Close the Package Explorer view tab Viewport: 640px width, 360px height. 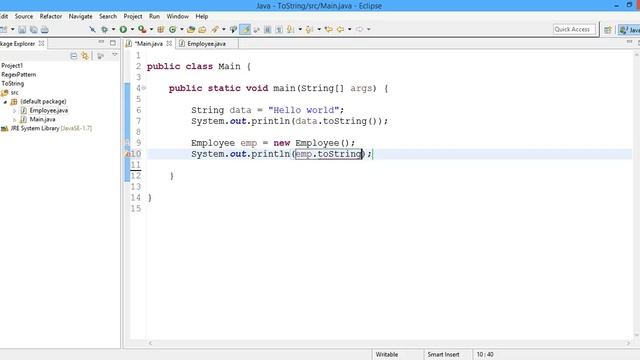(41, 43)
